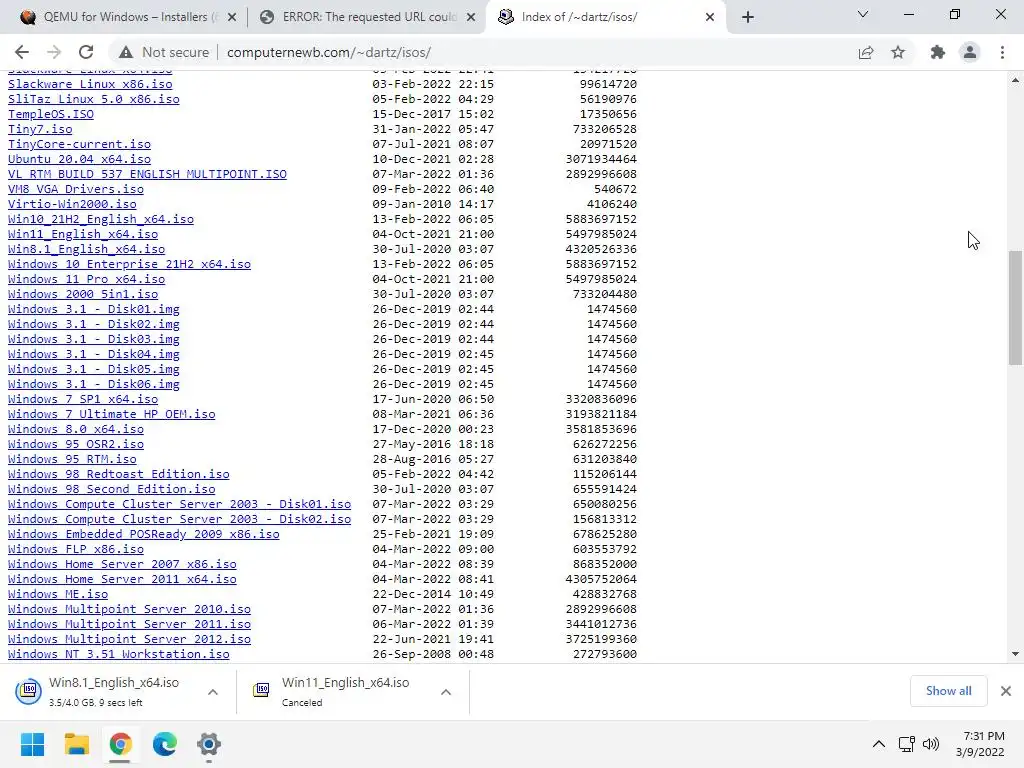Click the page scroll-up arrow

click(1015, 80)
